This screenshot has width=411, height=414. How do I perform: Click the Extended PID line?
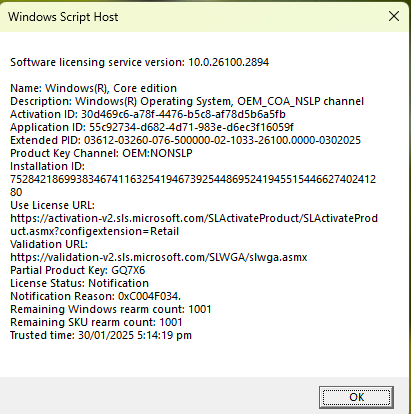point(186,140)
